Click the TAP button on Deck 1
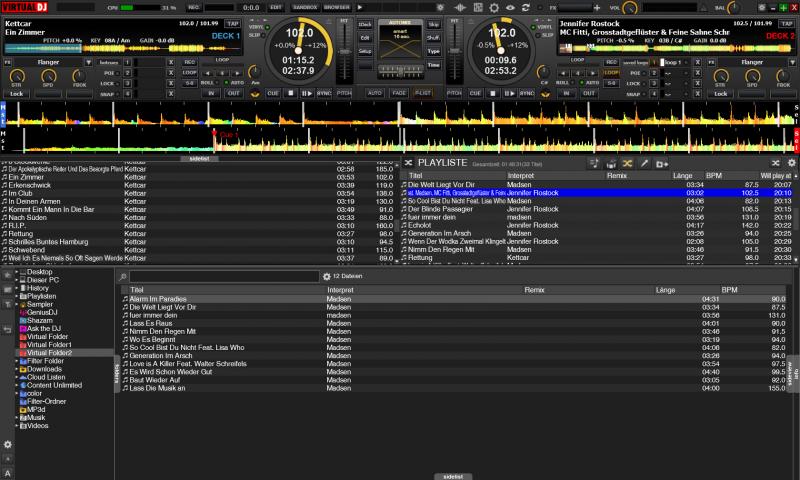The height and width of the screenshot is (480, 800). pos(233,22)
